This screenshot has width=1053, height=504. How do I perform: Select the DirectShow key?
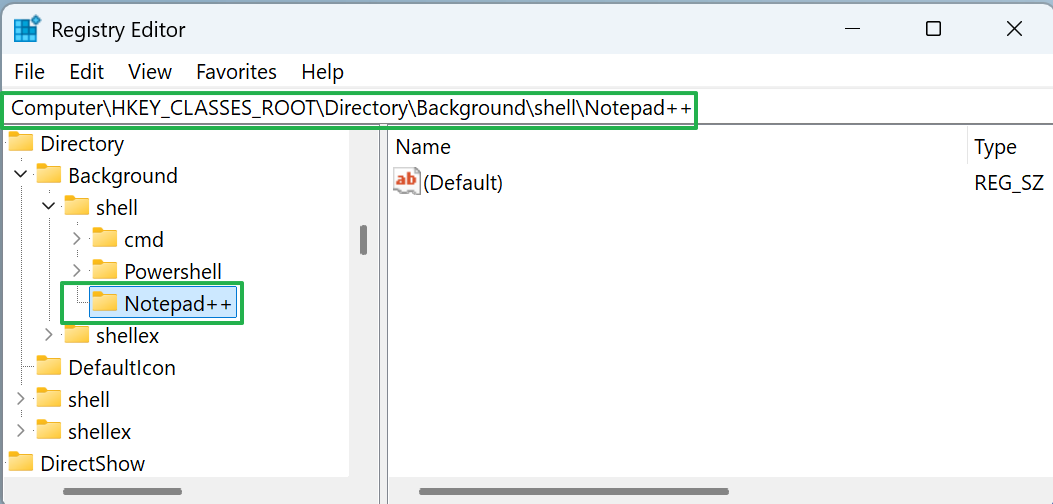[x=93, y=464]
